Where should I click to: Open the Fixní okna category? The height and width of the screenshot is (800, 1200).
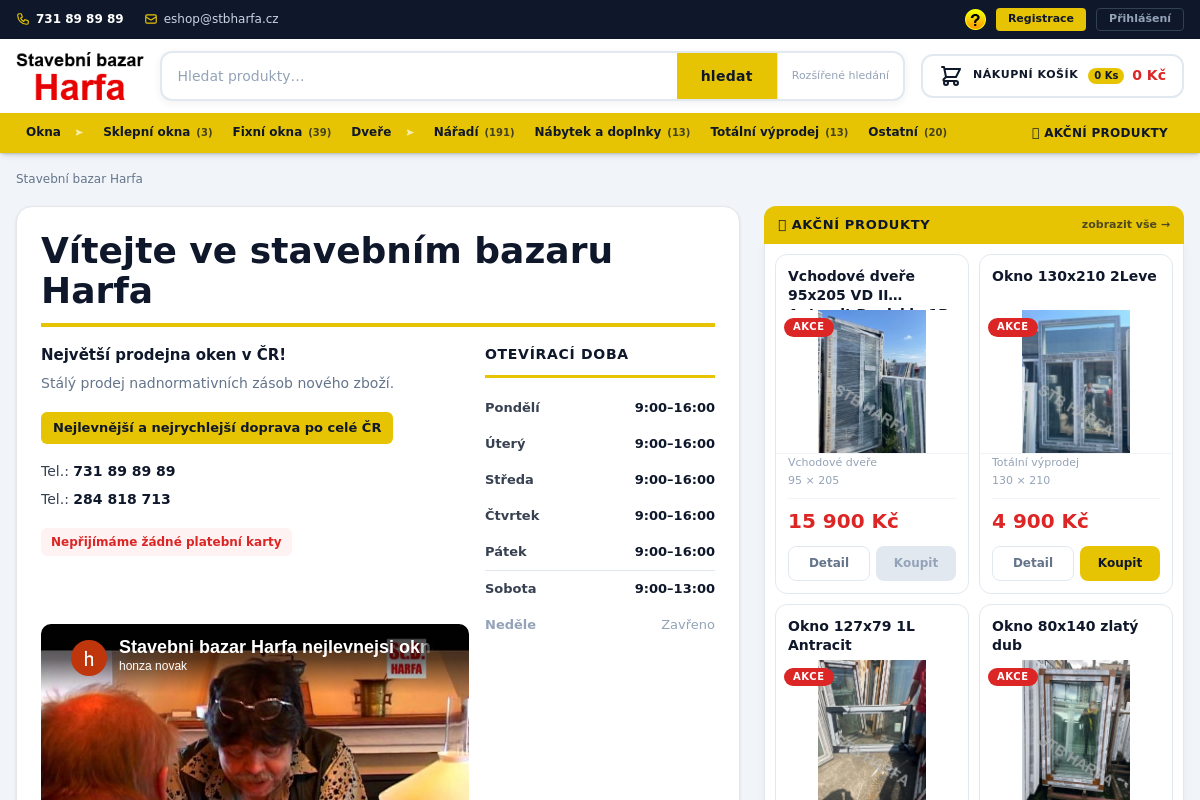[282, 132]
